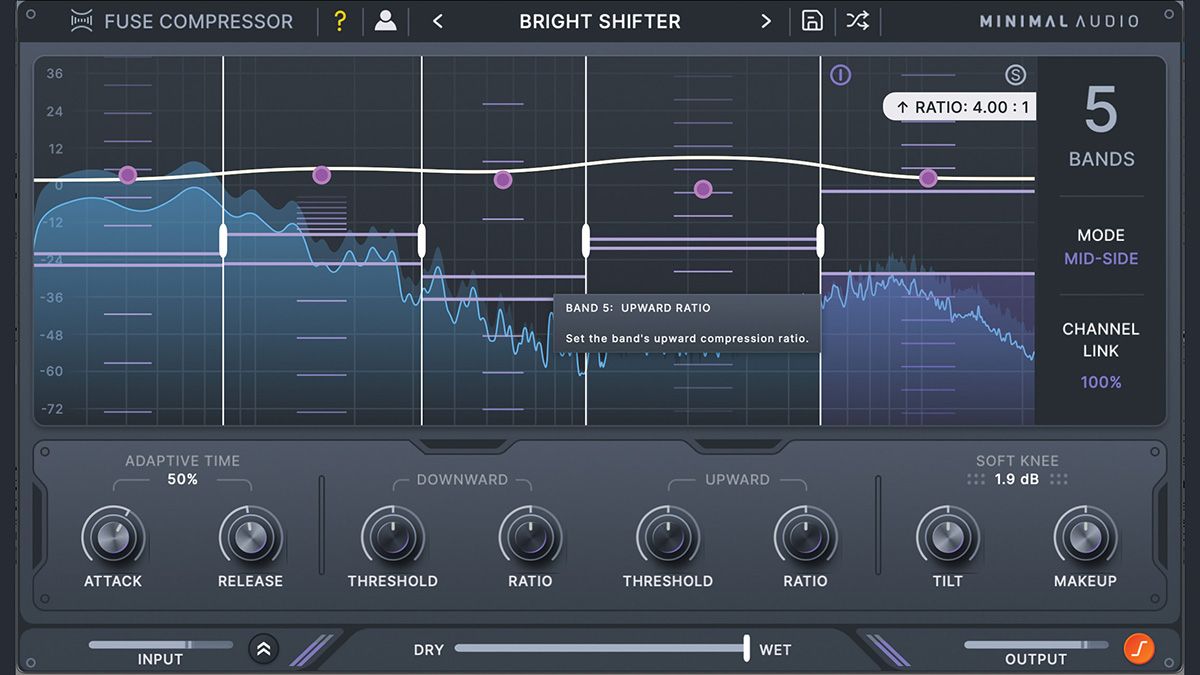
Task: Go to previous preset with left arrow
Action: pos(437,20)
